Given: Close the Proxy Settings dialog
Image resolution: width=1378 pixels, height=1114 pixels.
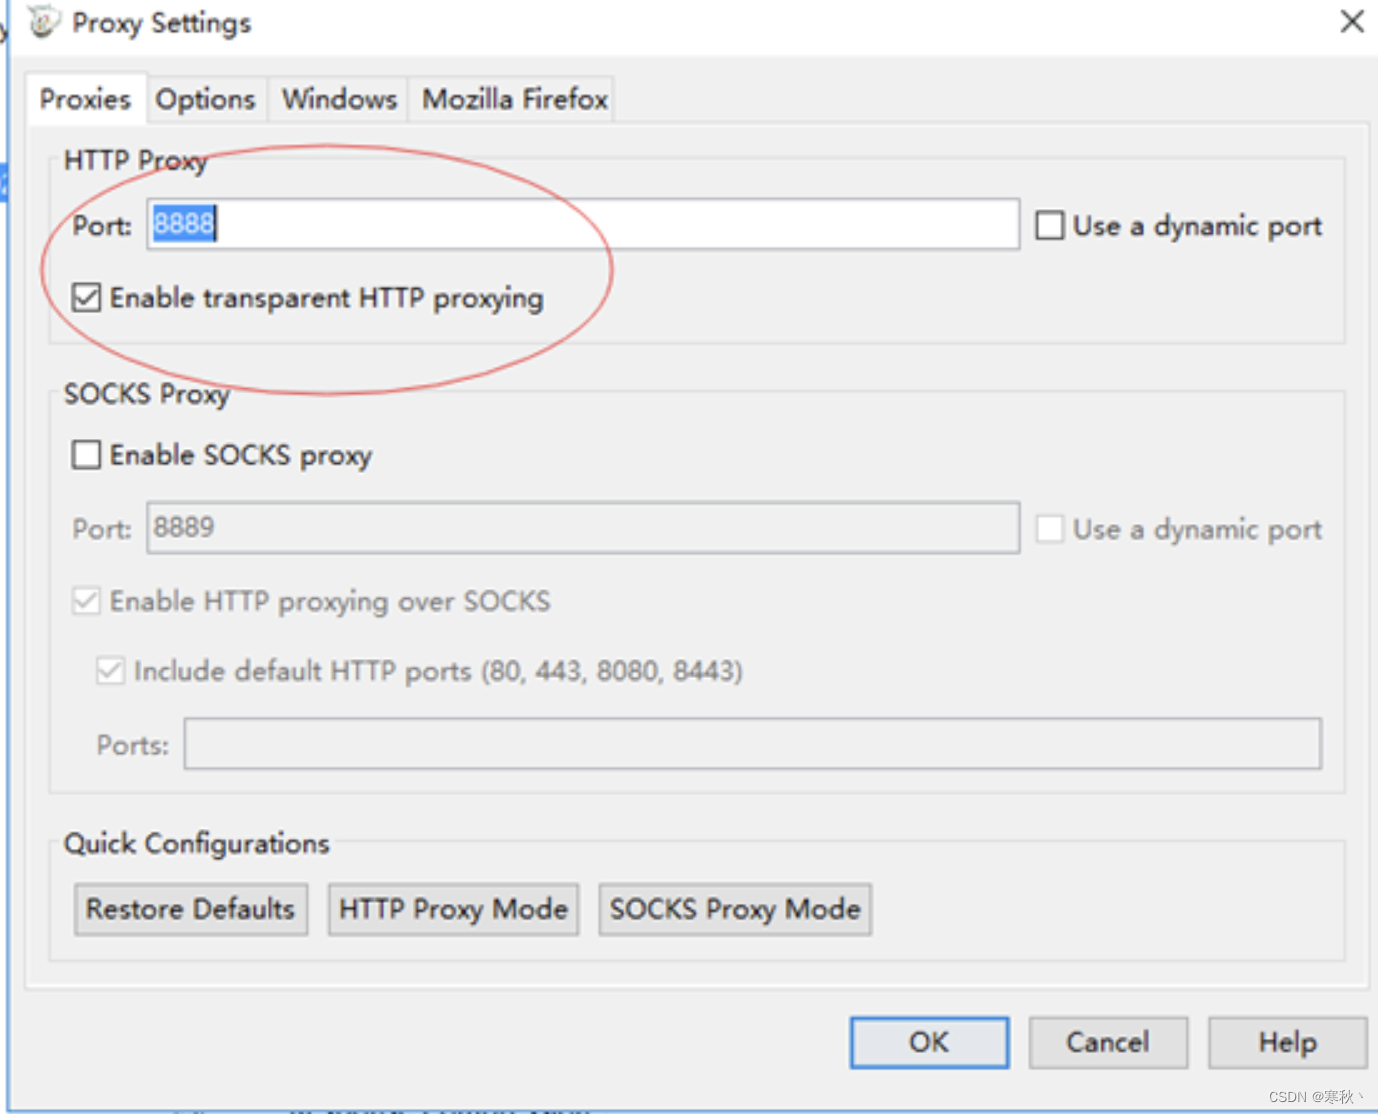Looking at the screenshot, I should coord(1352,21).
